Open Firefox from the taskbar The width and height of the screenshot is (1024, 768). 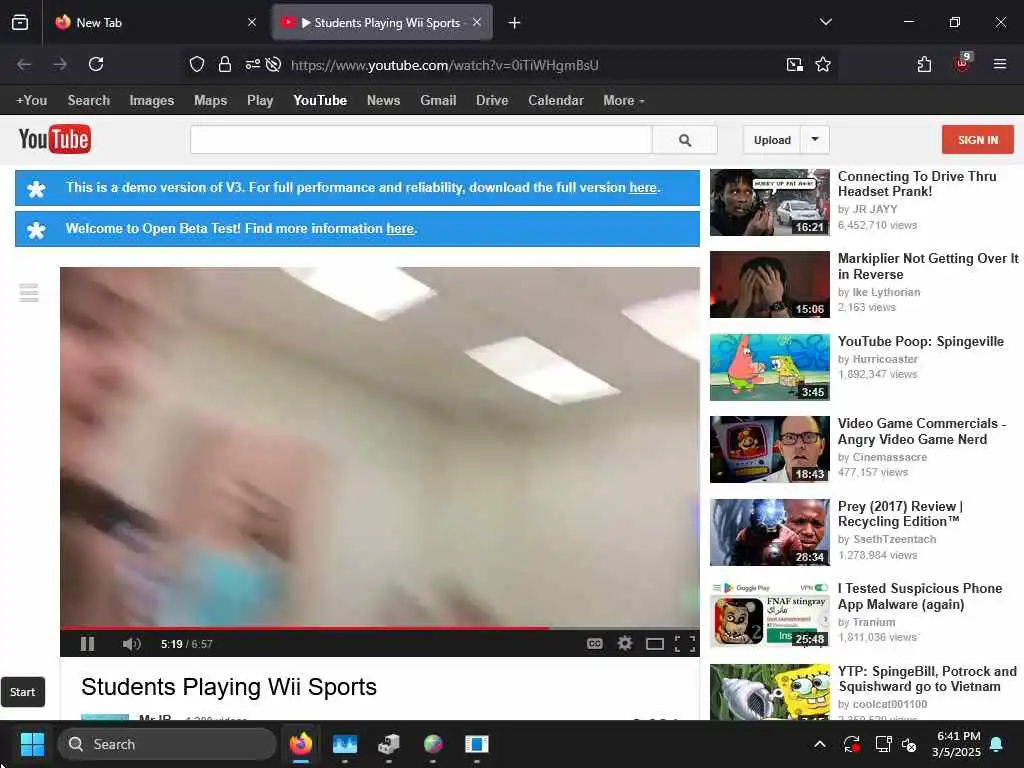coord(300,744)
